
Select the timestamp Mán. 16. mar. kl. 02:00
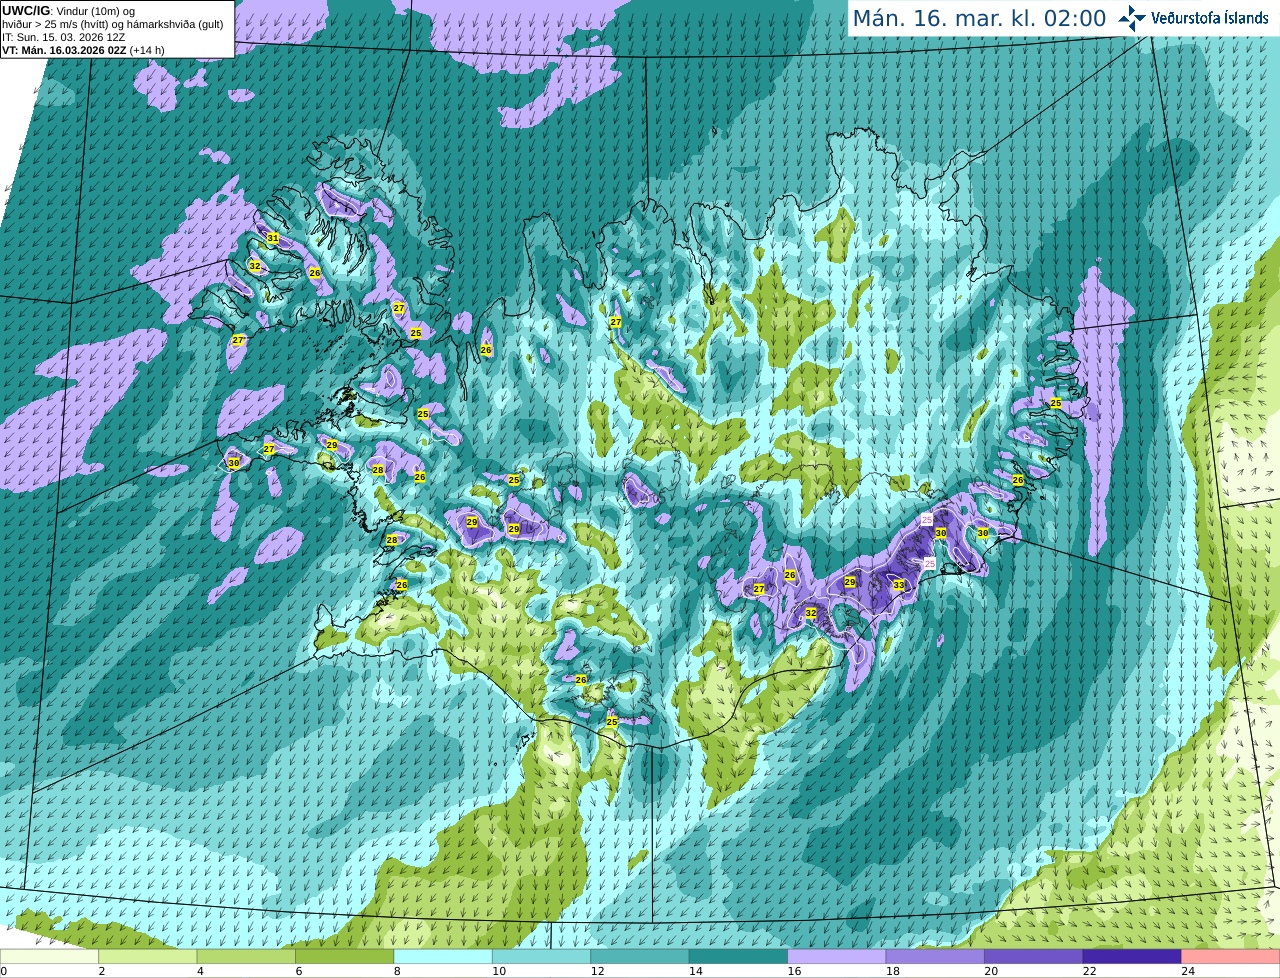tap(979, 19)
